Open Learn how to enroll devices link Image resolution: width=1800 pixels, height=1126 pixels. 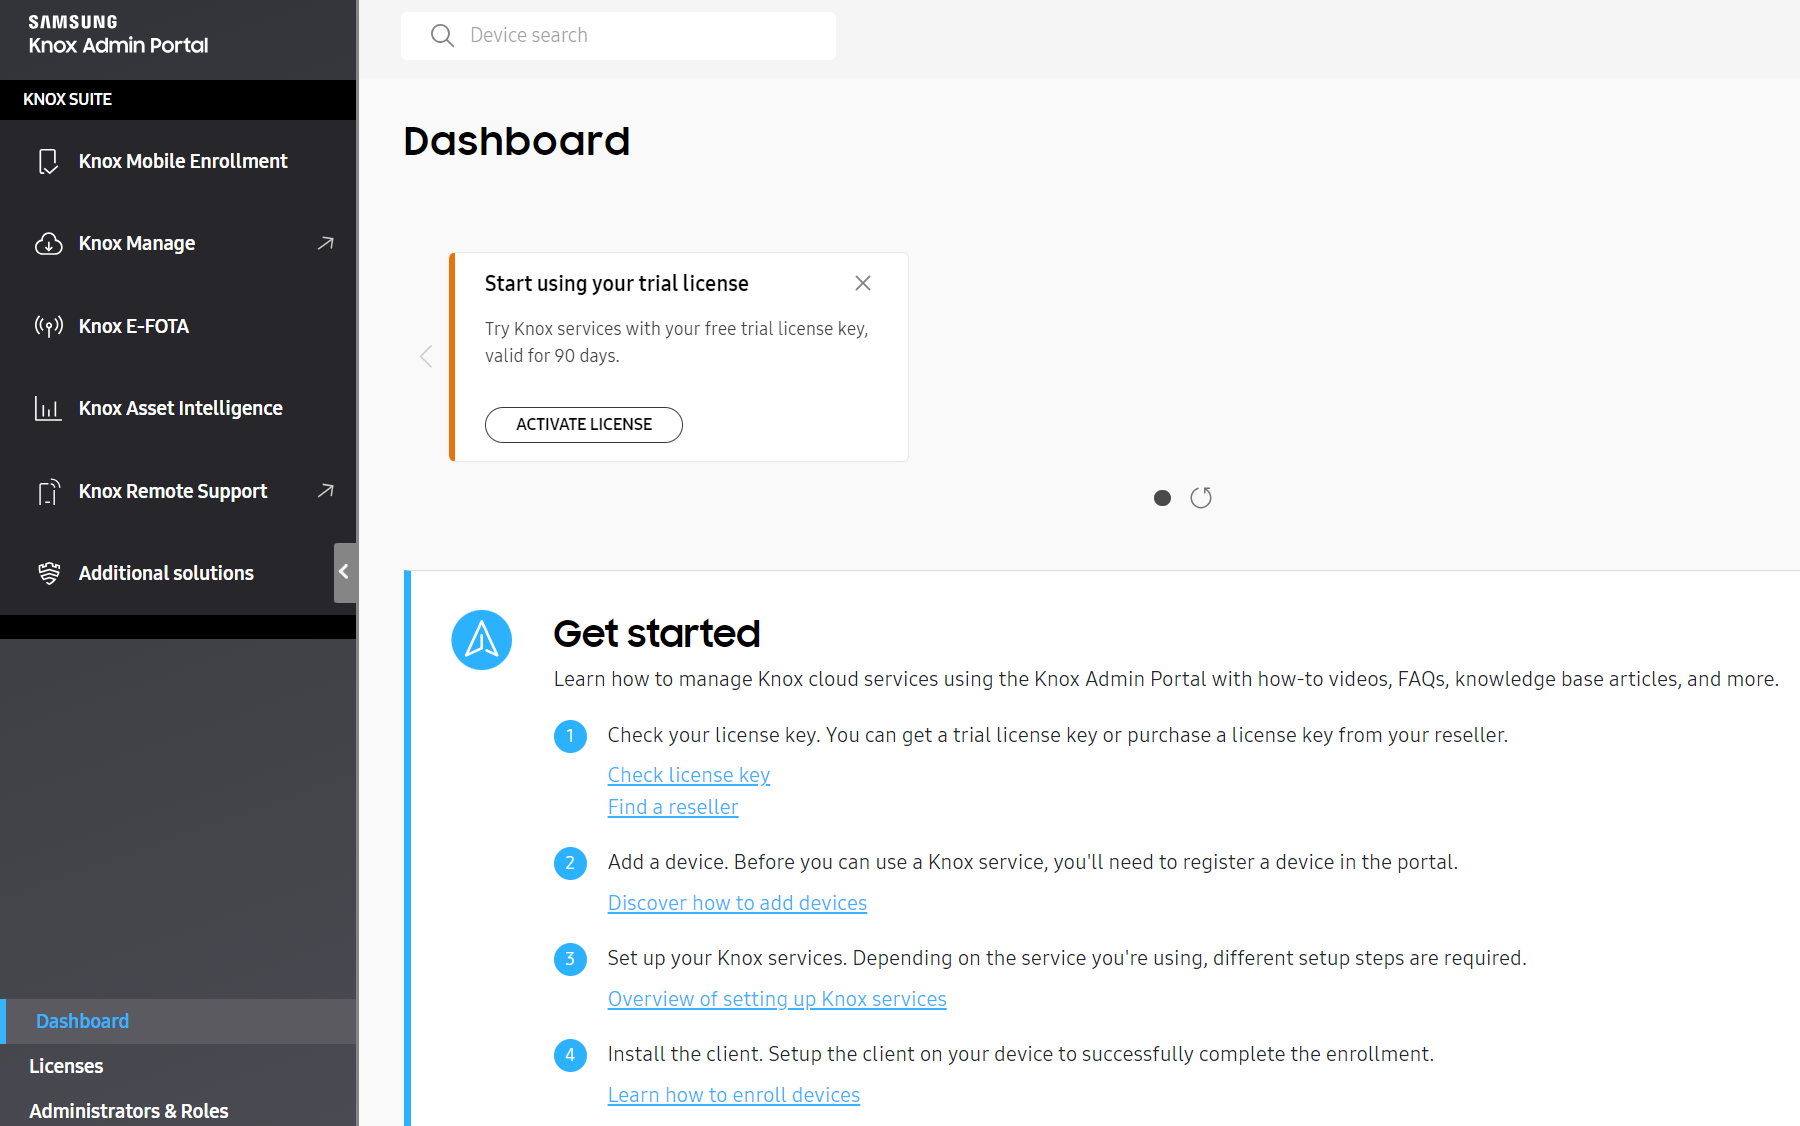pos(734,1095)
